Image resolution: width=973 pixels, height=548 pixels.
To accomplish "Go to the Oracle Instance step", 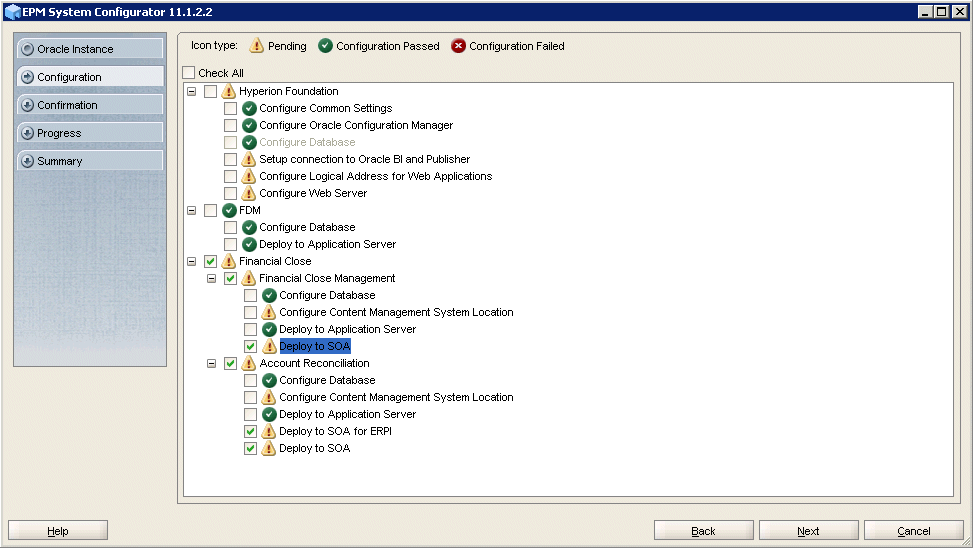I will (90, 49).
